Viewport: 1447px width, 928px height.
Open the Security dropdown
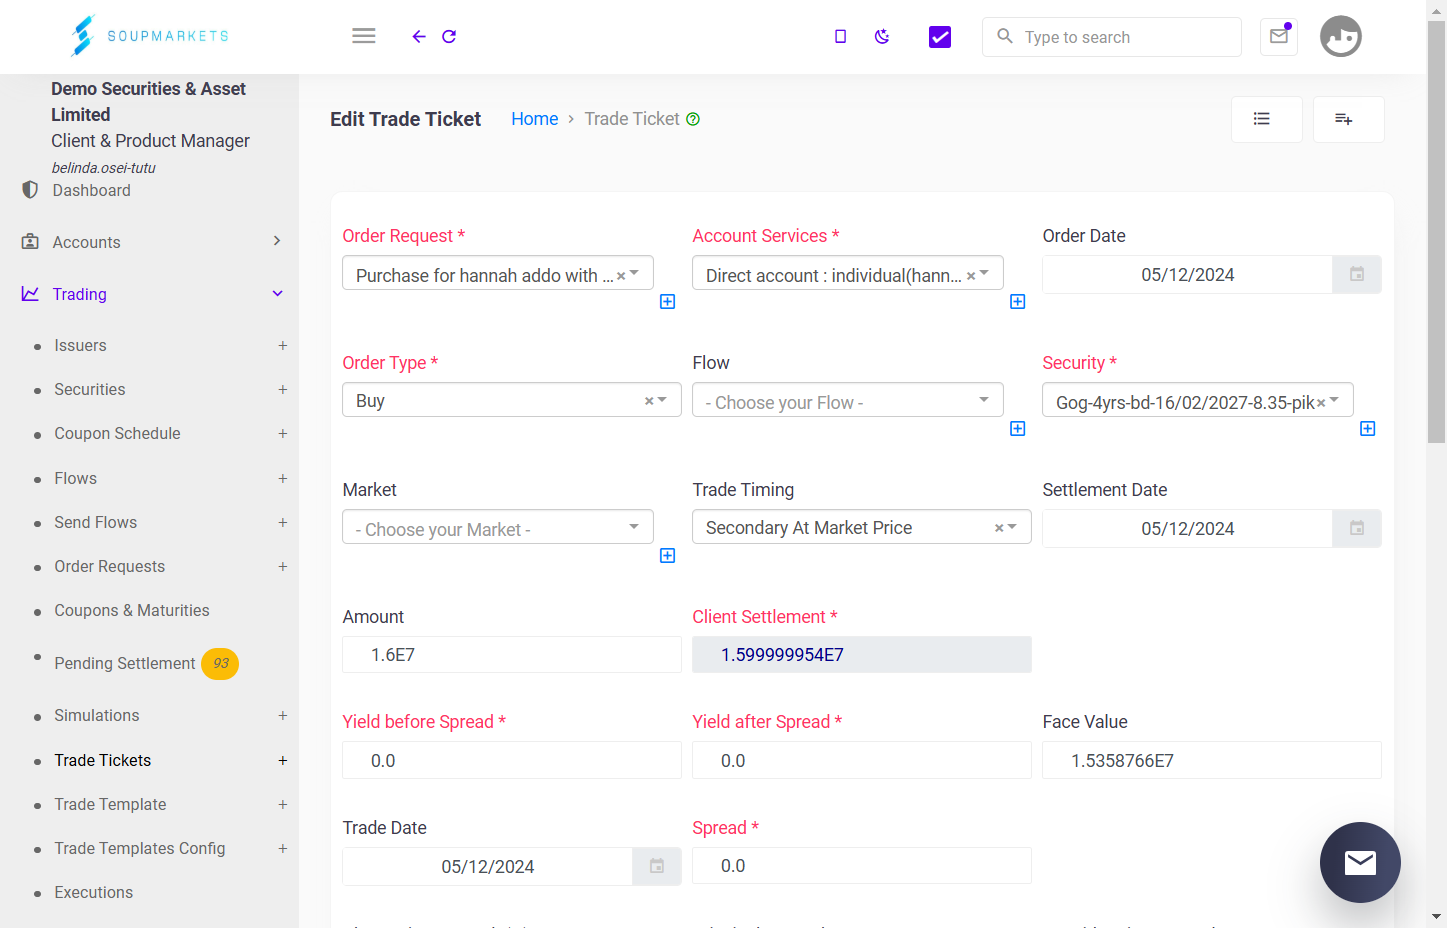click(x=1198, y=400)
